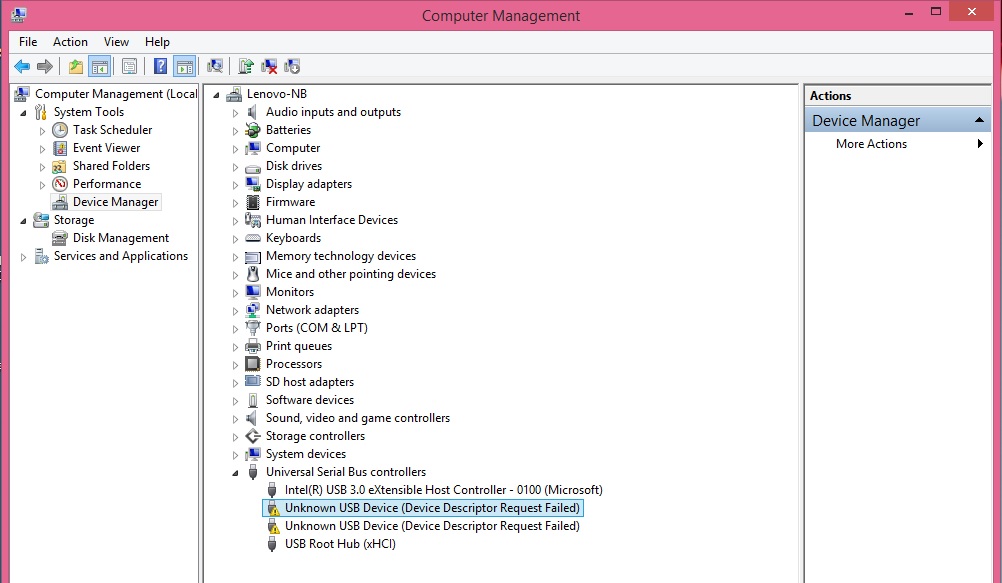Screen dimensions: 1002x583
Task: Click the Back arrow toolbar icon
Action: (x=22, y=66)
